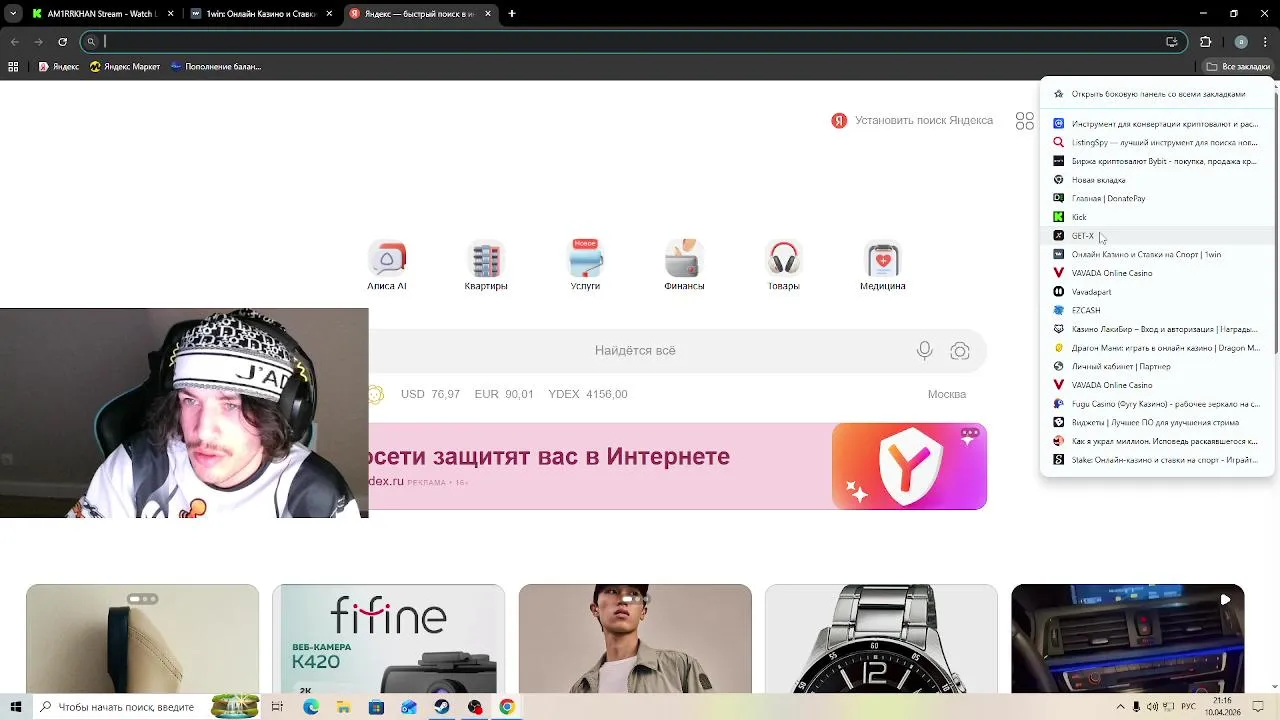Open Steam from the taskbar

441,707
